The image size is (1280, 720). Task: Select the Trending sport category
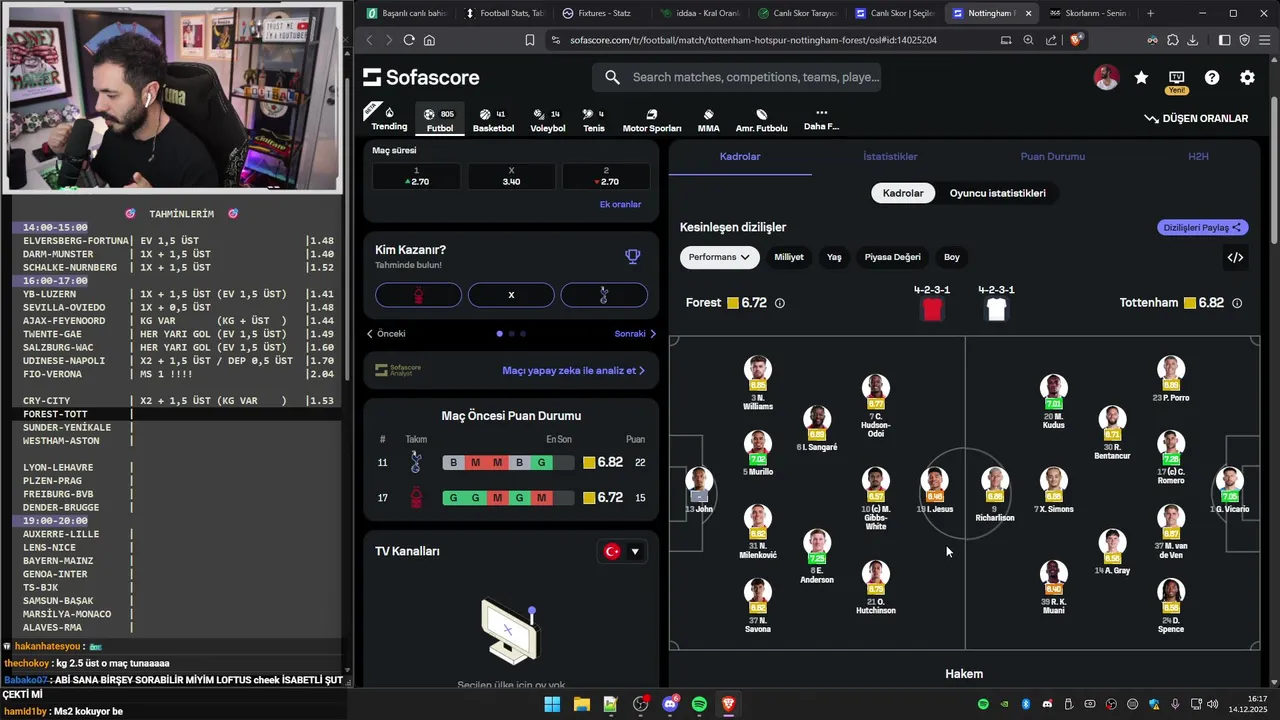click(x=389, y=119)
